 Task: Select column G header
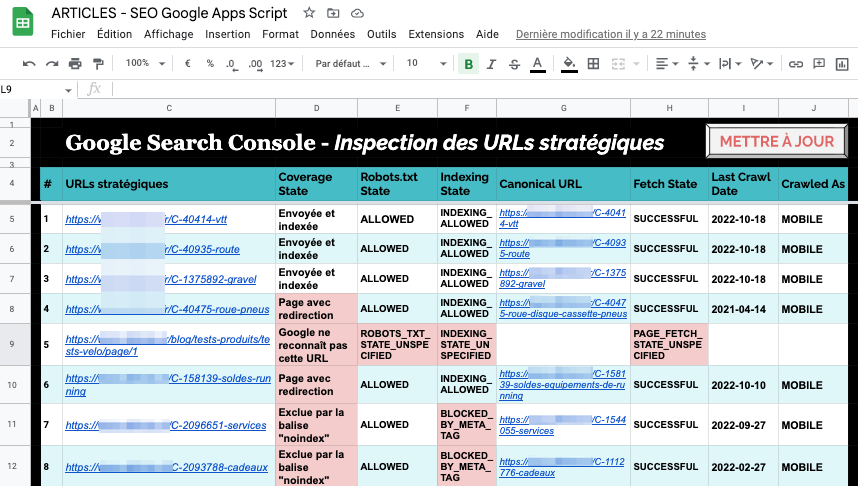564,108
